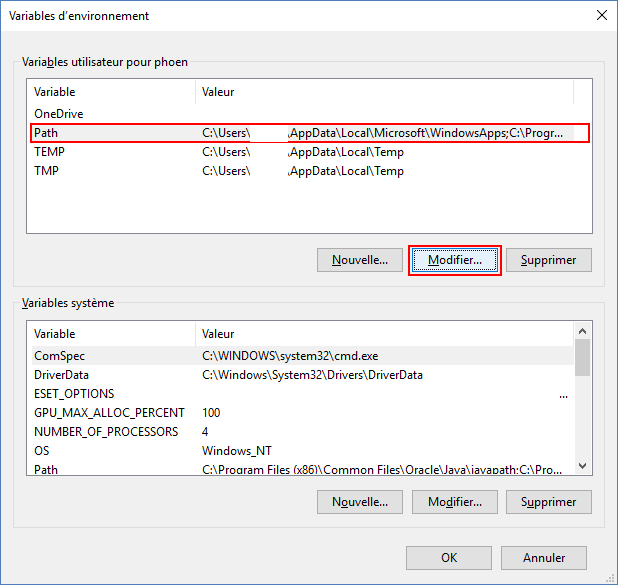Close the Variables d'environnement dialog
This screenshot has width=618, height=585.
(x=601, y=16)
